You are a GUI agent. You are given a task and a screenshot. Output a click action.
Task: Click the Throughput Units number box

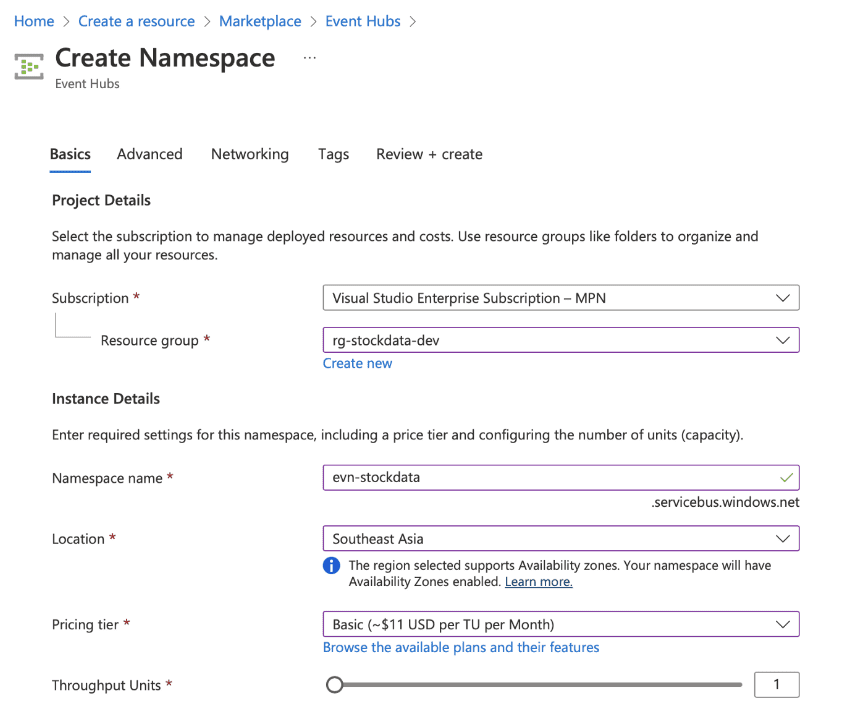[777, 685]
